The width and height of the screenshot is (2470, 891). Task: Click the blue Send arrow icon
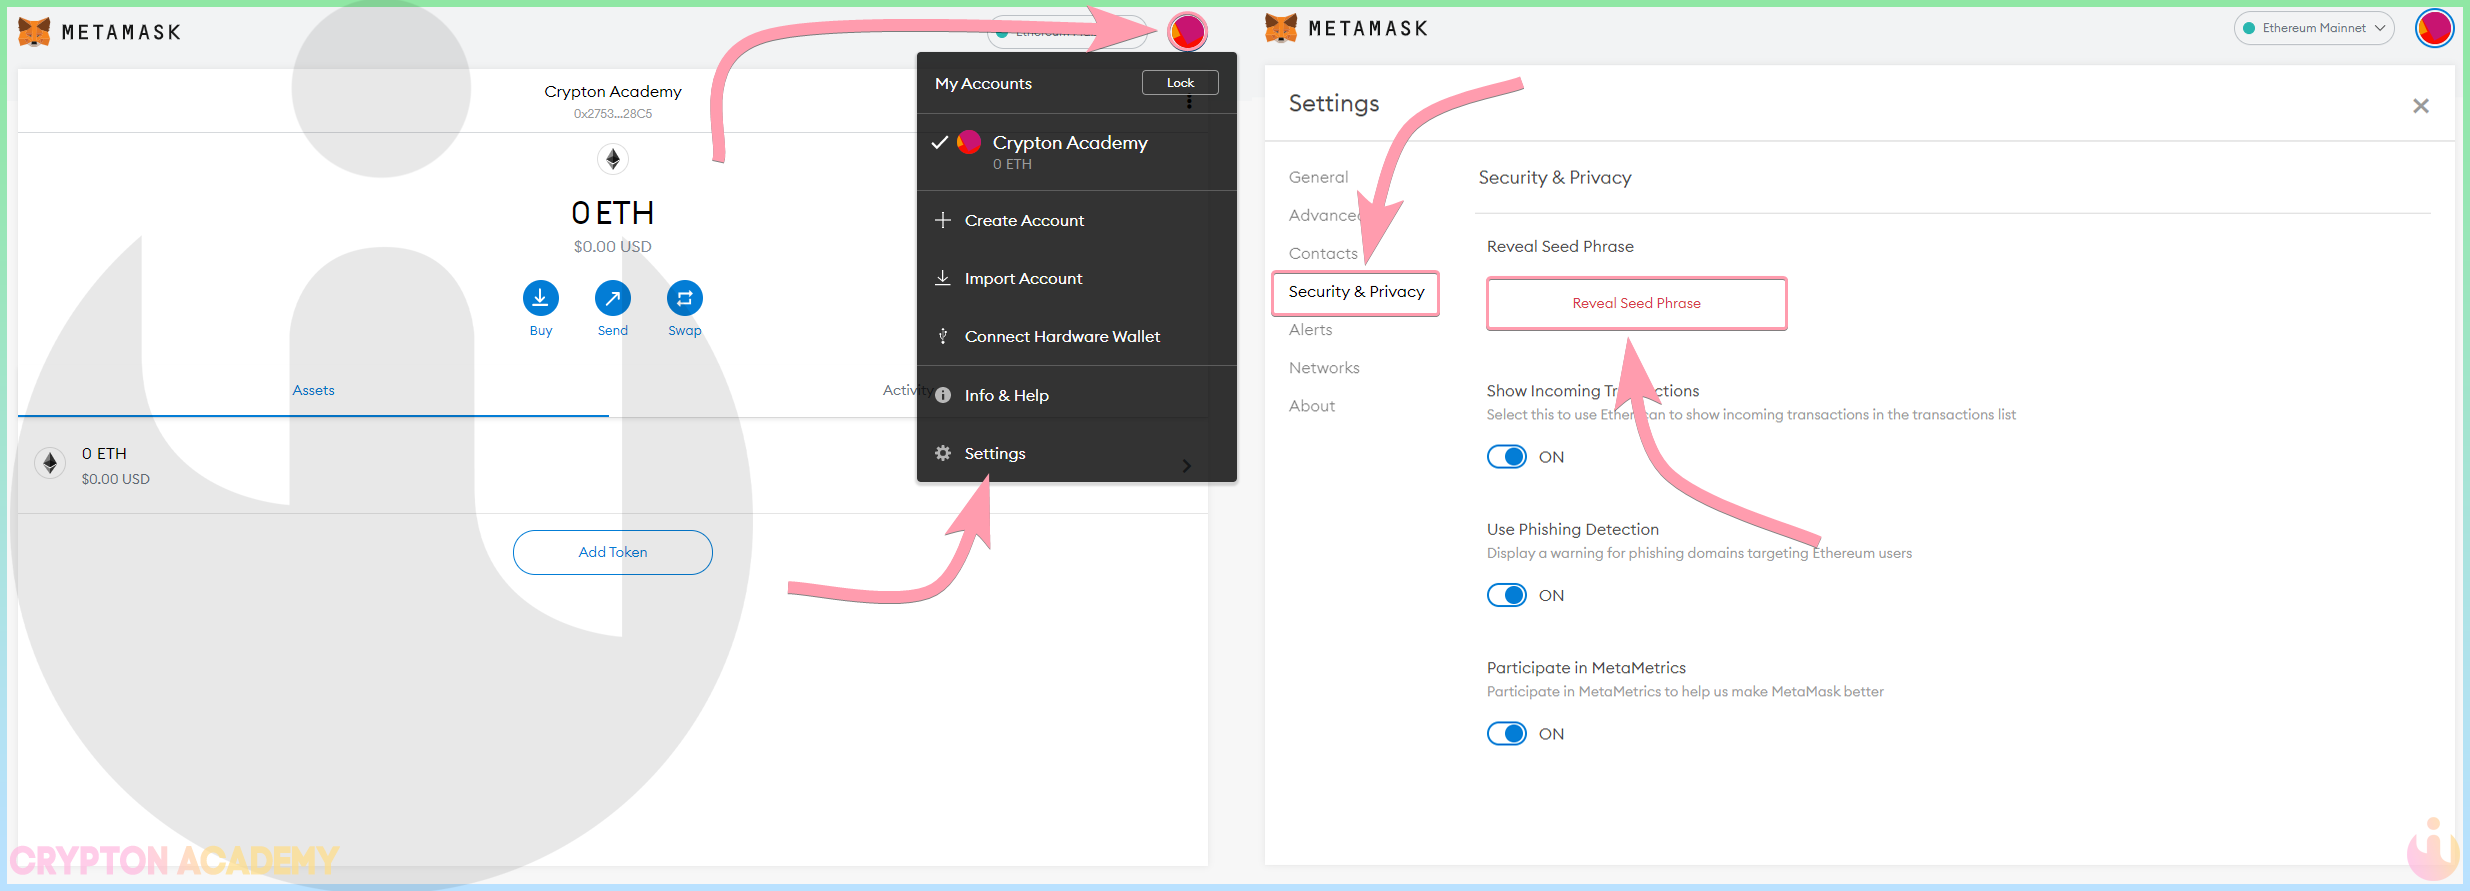(613, 298)
